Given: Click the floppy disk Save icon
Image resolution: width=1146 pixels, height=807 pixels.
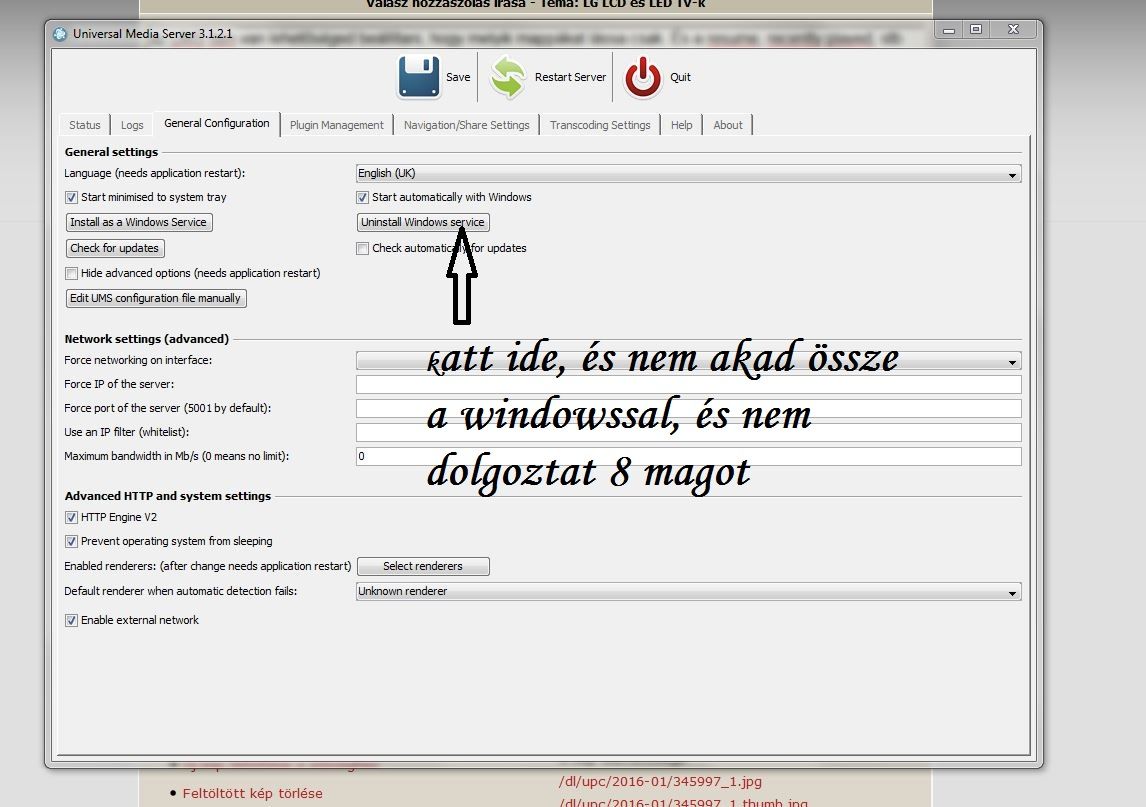Looking at the screenshot, I should point(420,77).
